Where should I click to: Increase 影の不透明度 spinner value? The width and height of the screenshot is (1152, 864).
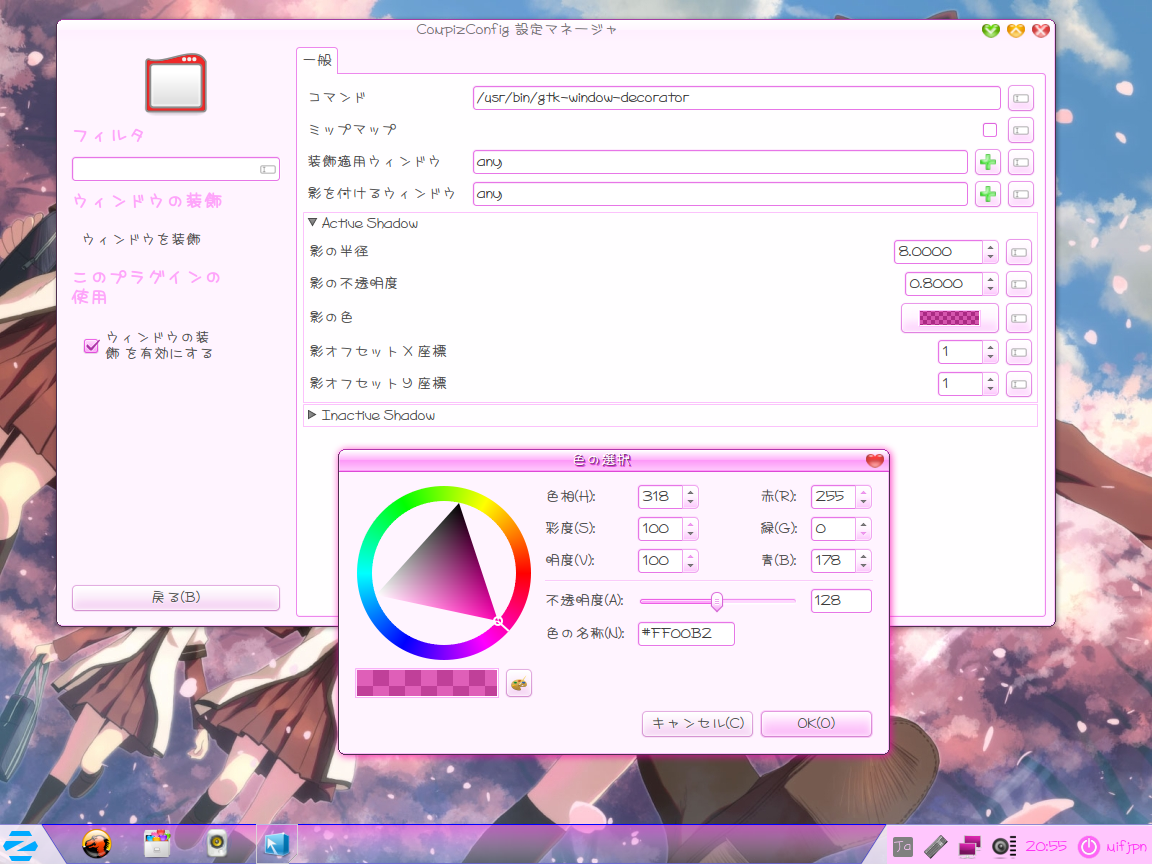click(991, 279)
